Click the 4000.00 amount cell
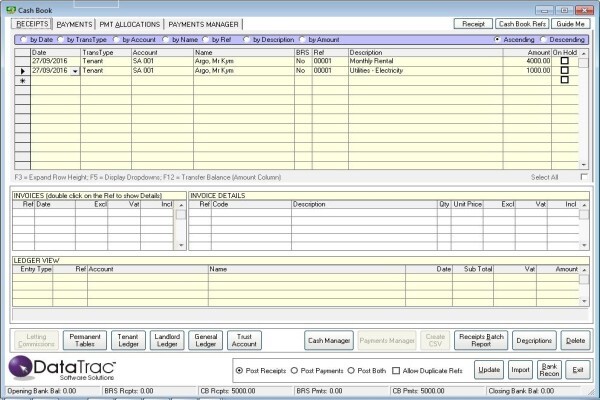The image size is (600, 400). click(x=527, y=61)
